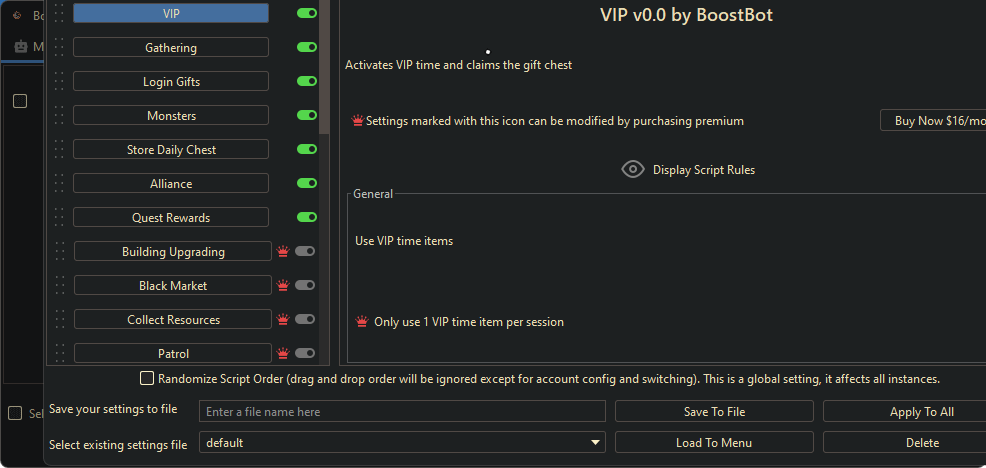Toggle the Alliance script switch off
Screen dimensions: 986x468
tap(306, 183)
